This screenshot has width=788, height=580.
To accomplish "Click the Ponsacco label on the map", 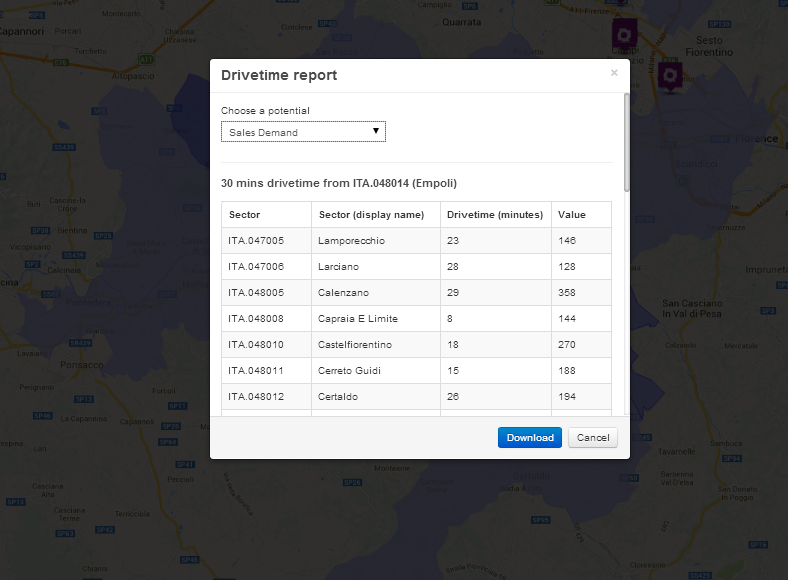I will tap(82, 365).
